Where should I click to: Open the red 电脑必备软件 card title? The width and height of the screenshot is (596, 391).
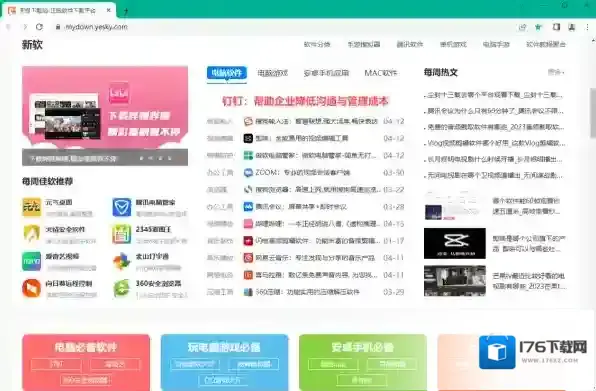(x=86, y=347)
